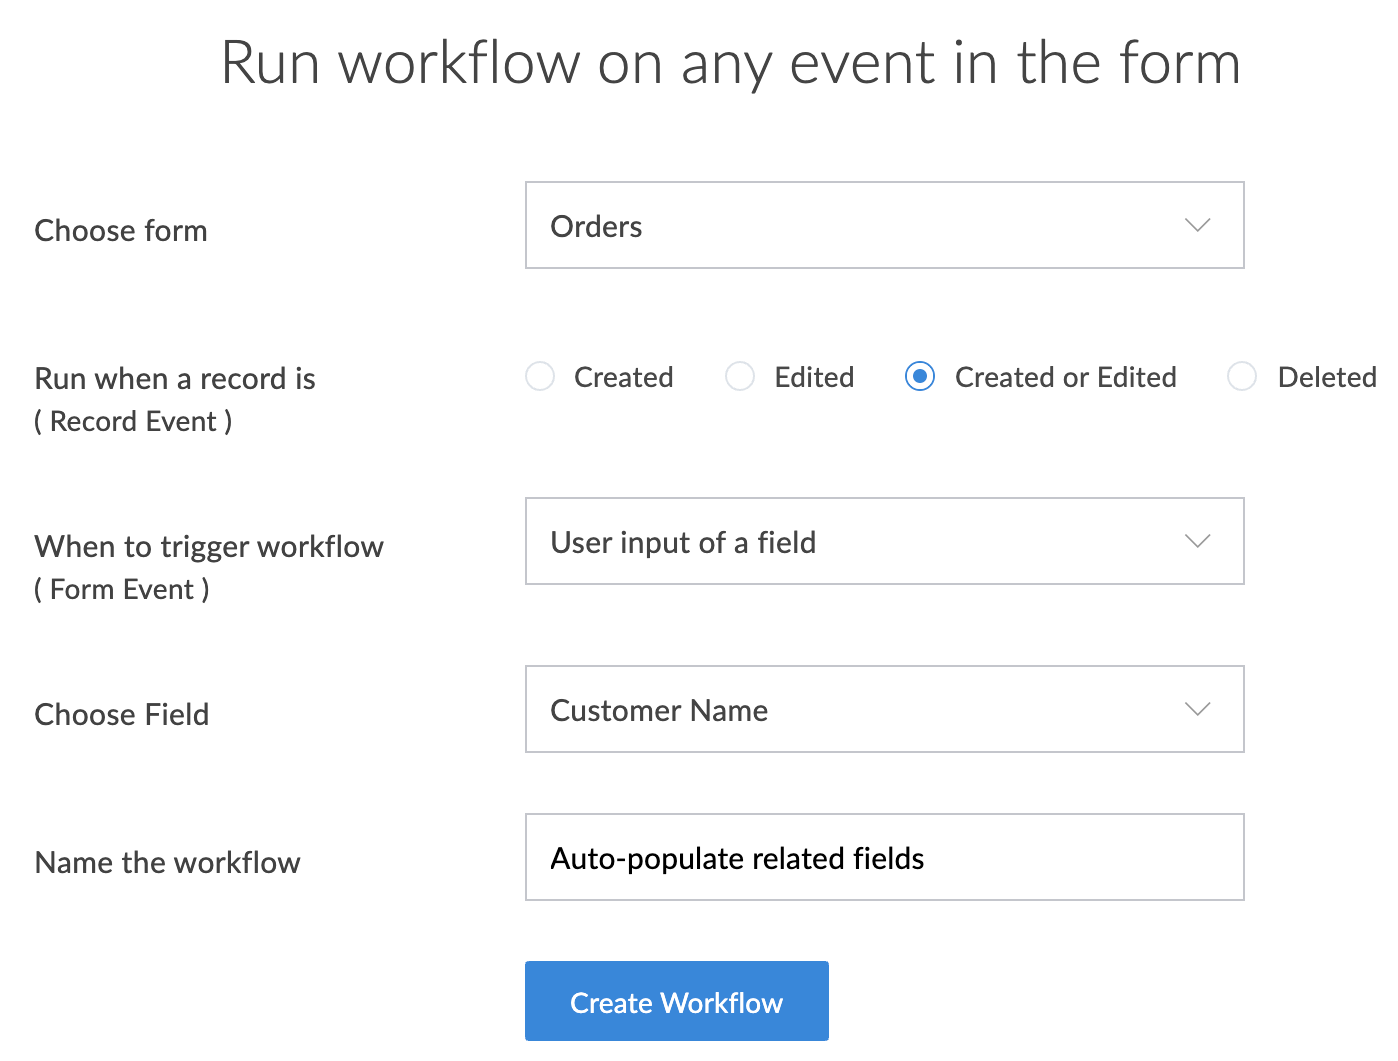Click the 'Run workflow on any event' heading

coord(731,63)
